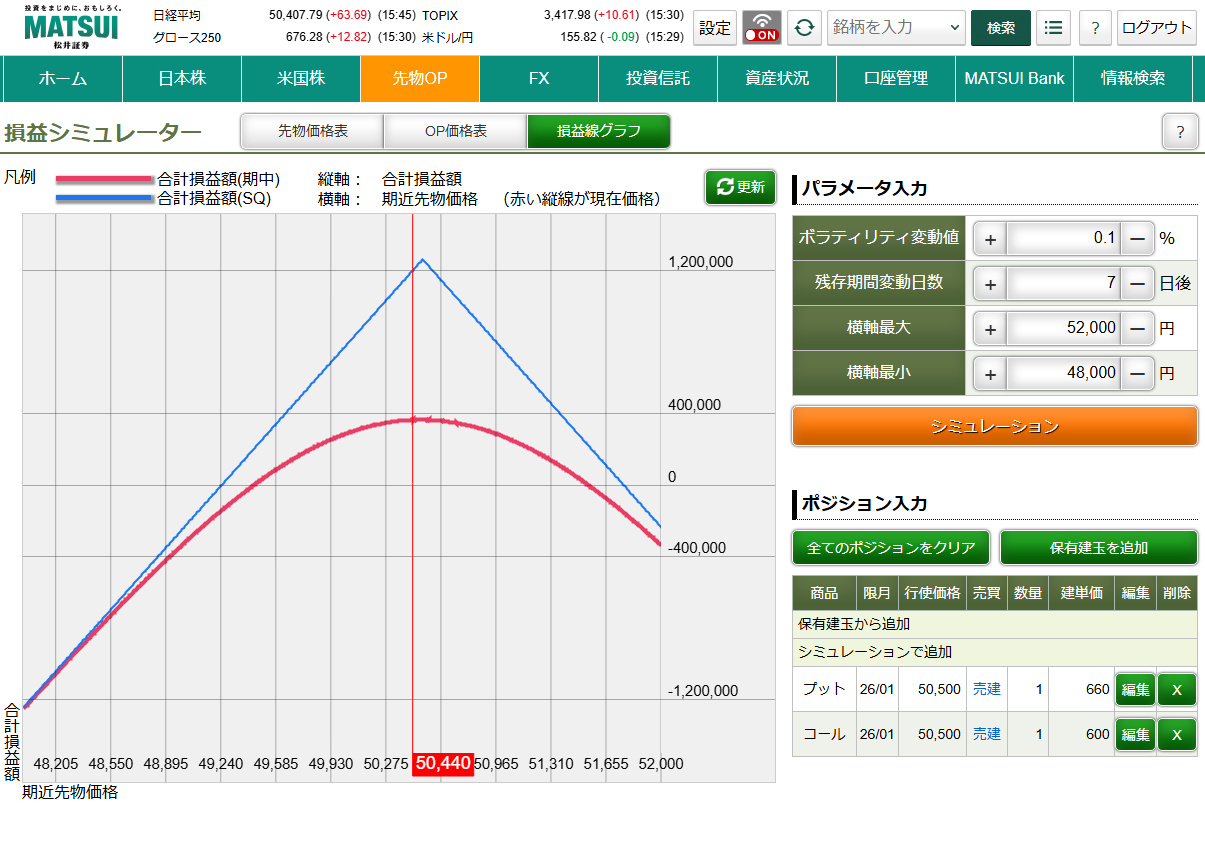Toggle the streaming ON indicator icon
1205x861 pixels.
coord(762,28)
